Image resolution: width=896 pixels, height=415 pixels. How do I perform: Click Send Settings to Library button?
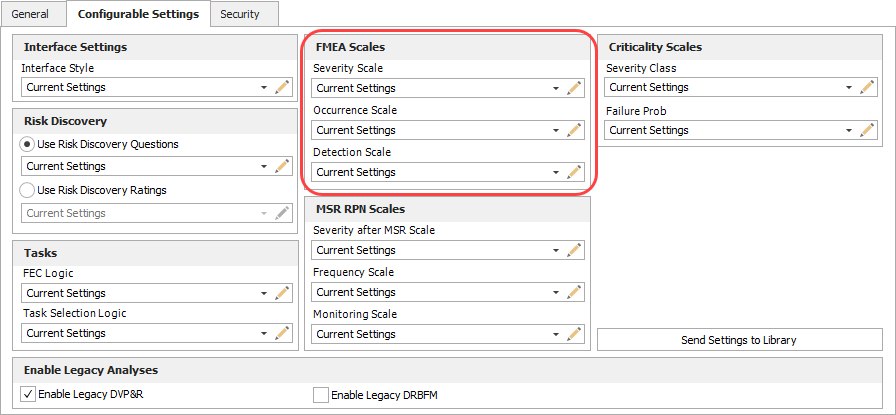(739, 340)
